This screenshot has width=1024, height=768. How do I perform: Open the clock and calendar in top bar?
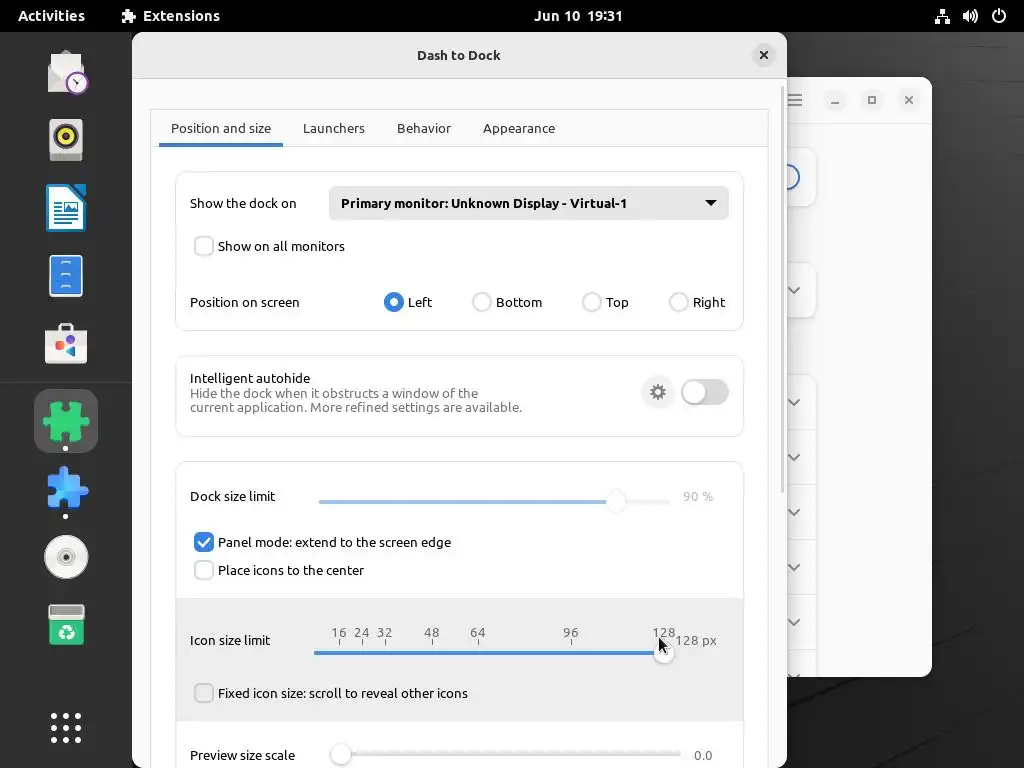(x=578, y=16)
